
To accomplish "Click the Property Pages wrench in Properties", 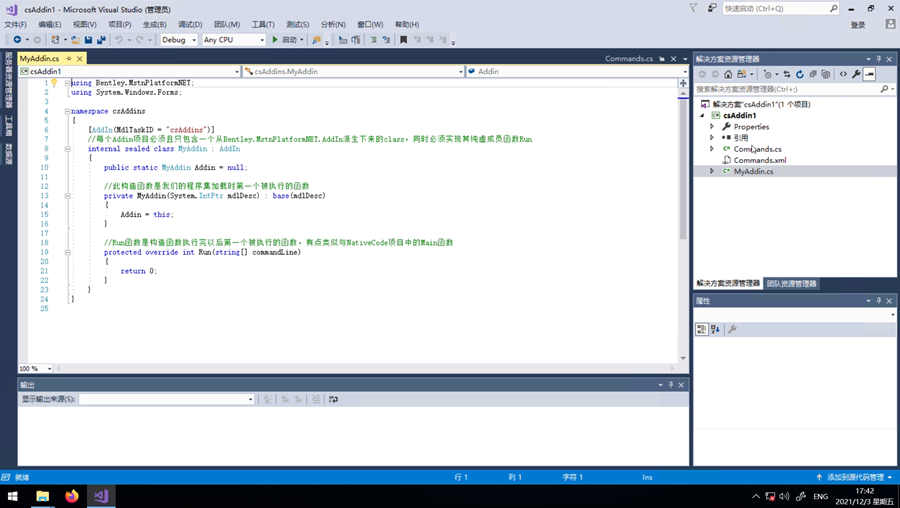I will click(732, 329).
